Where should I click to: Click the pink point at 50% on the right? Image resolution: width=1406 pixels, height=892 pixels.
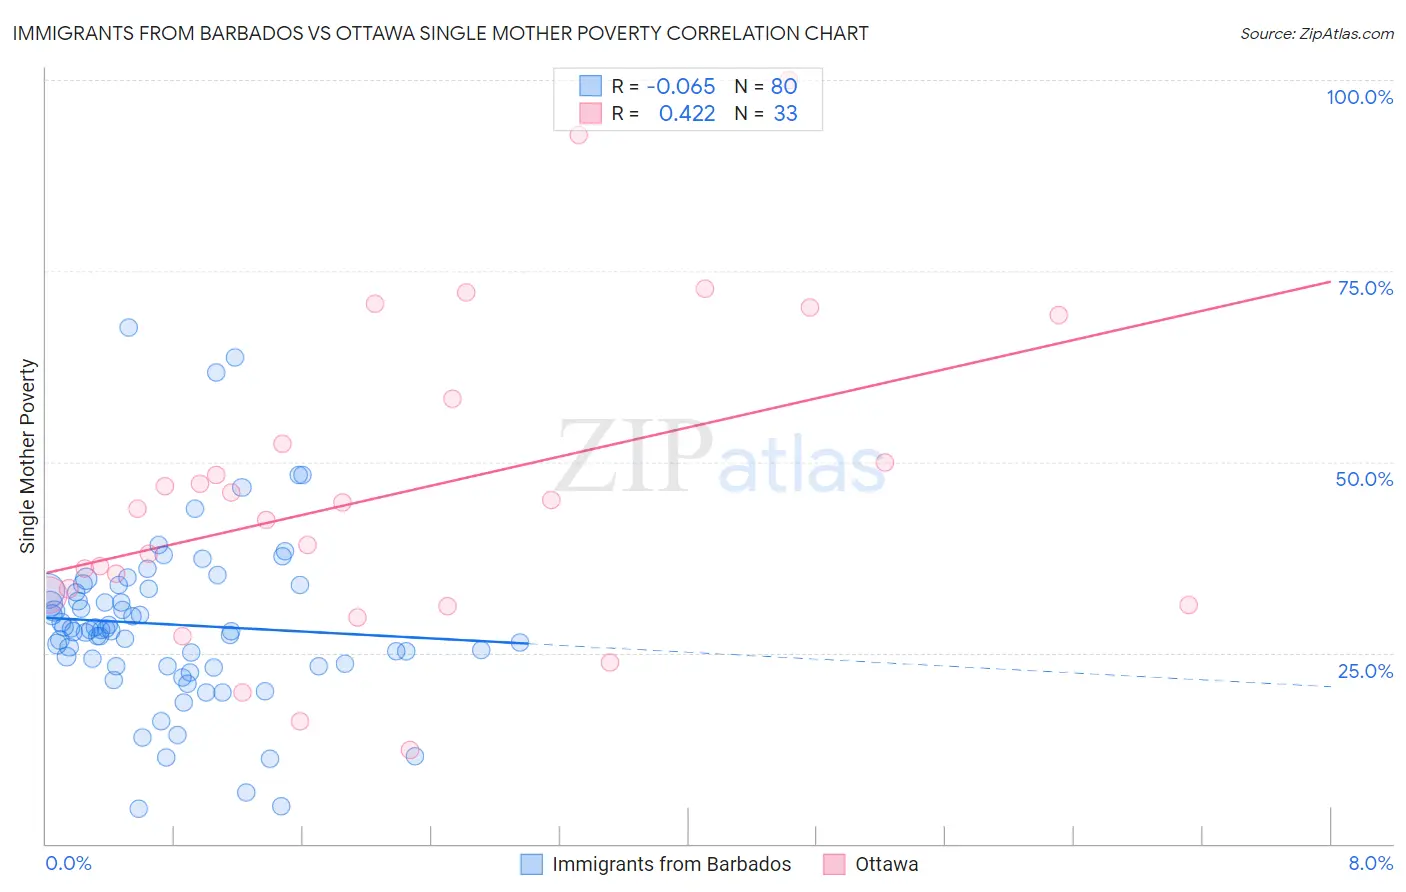pos(884,462)
